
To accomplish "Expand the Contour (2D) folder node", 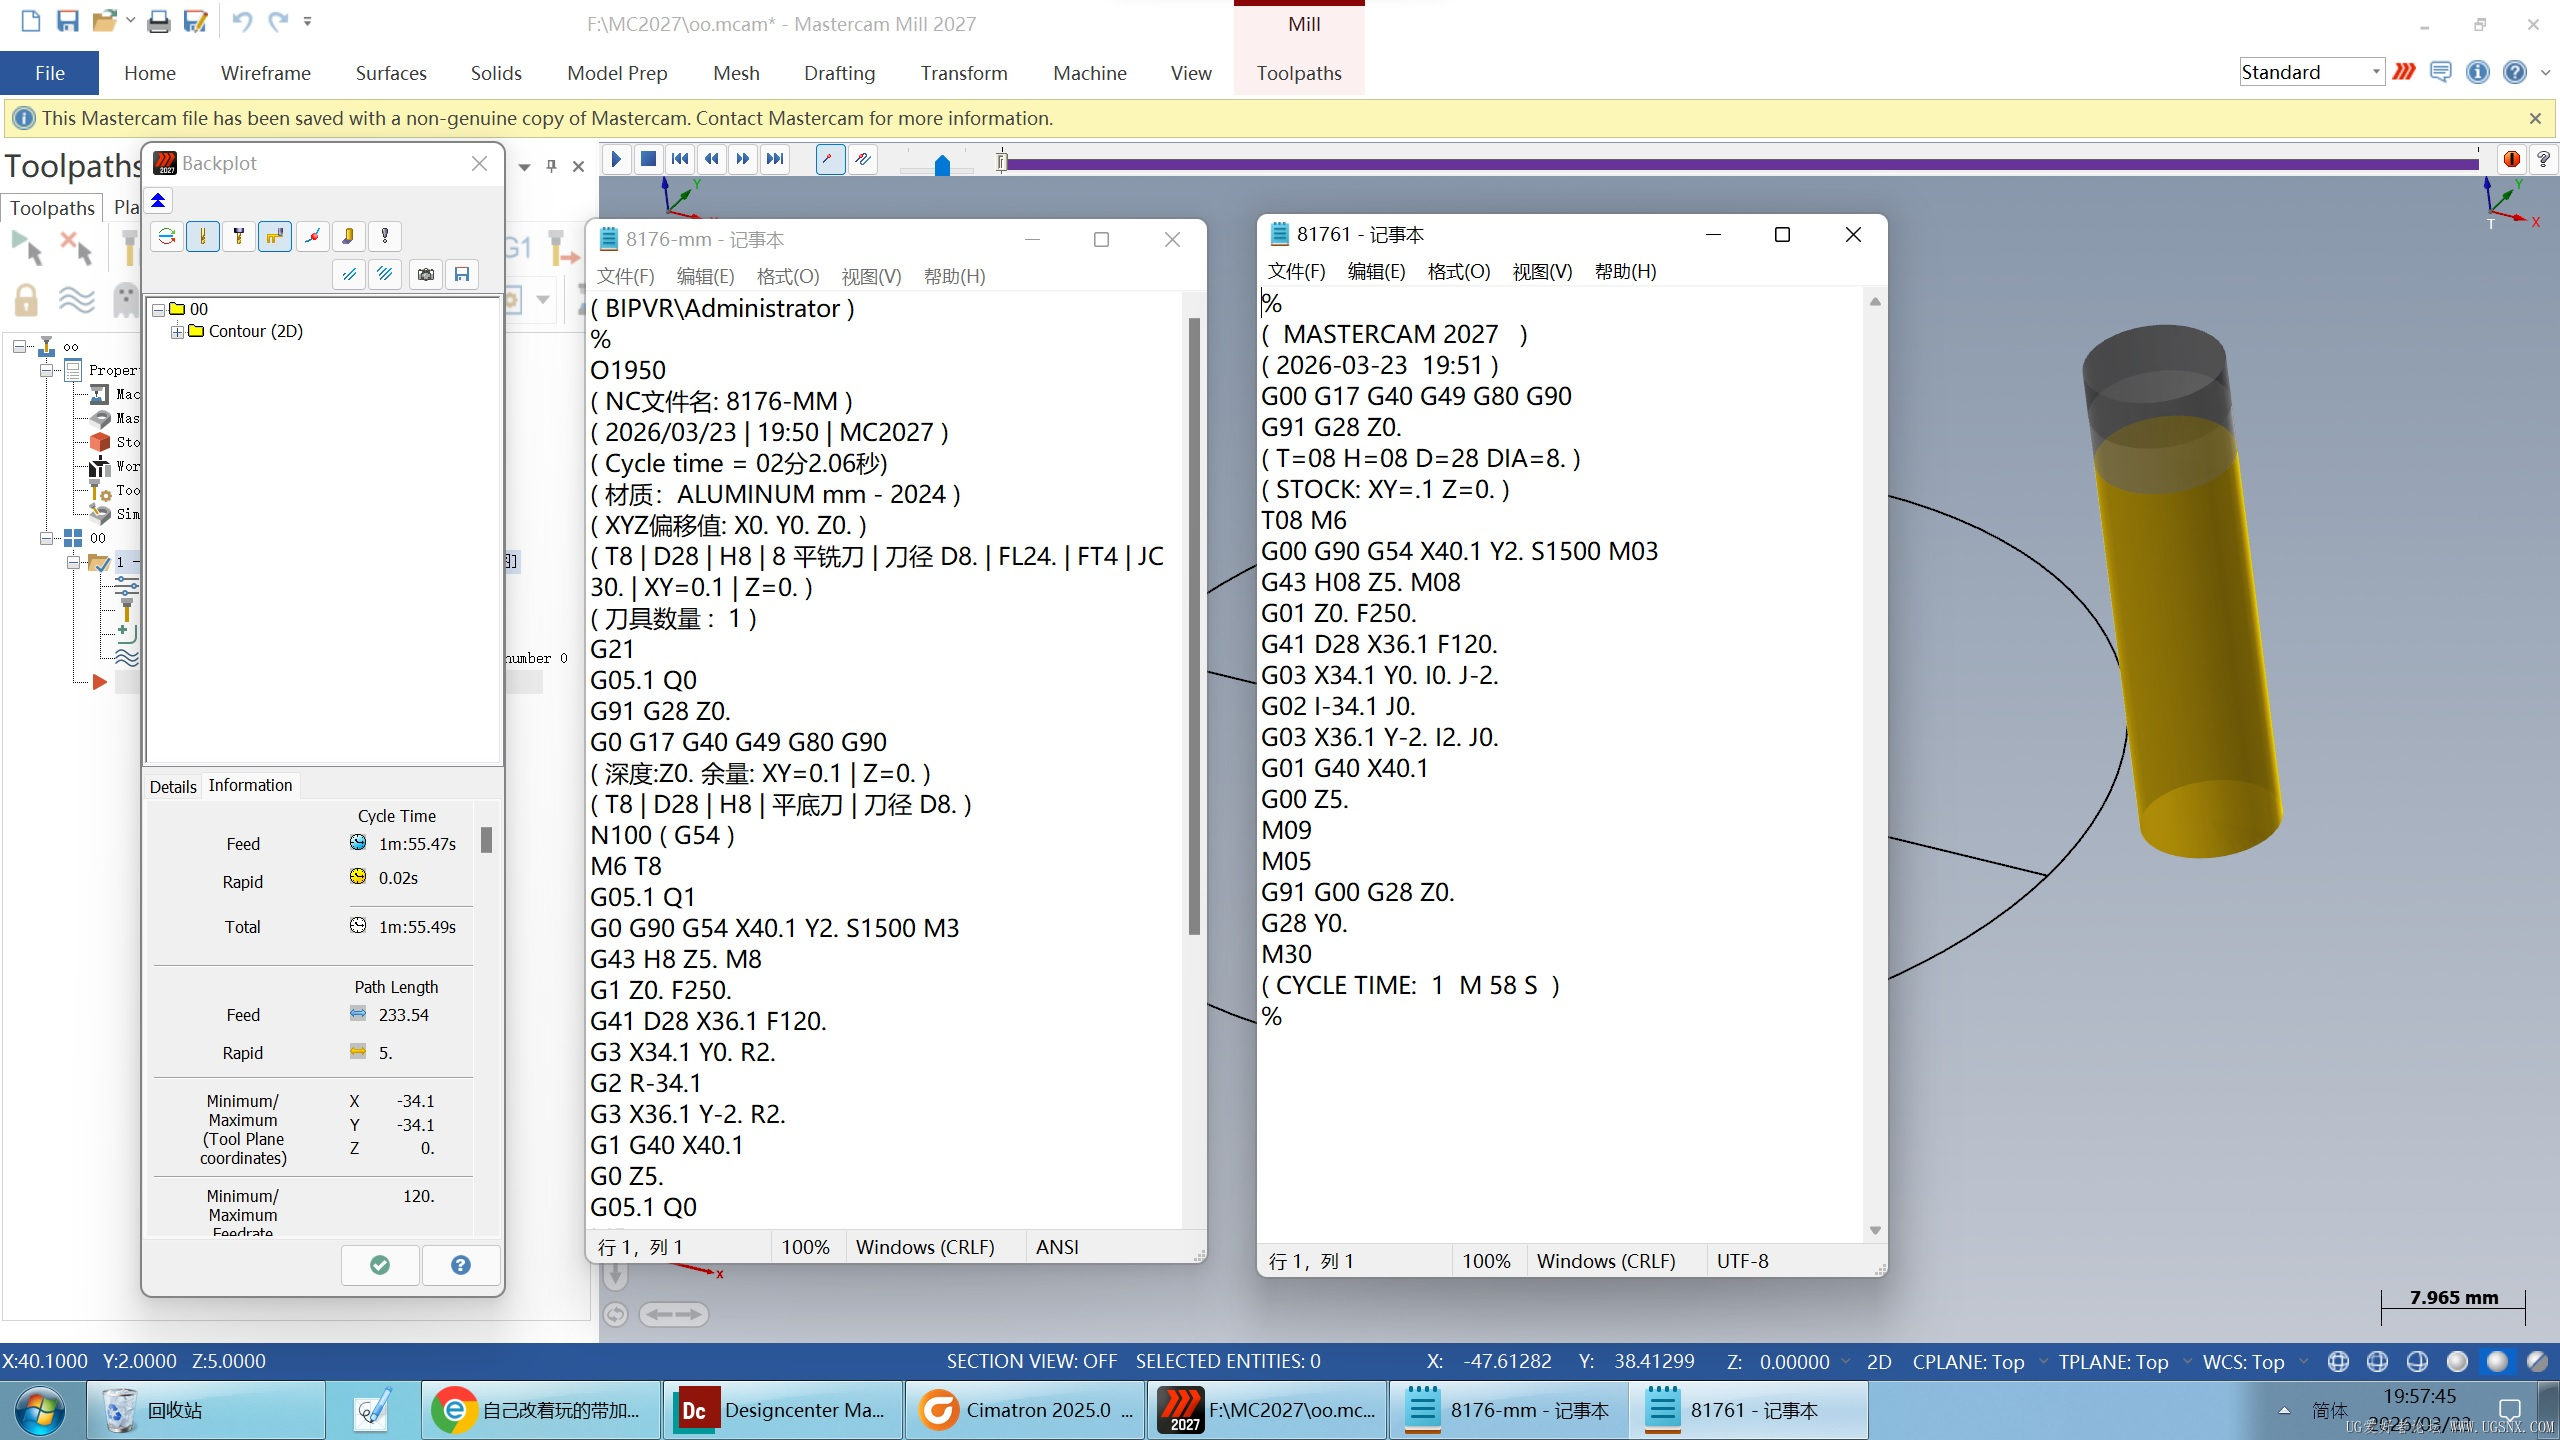I will pyautogui.click(x=177, y=332).
